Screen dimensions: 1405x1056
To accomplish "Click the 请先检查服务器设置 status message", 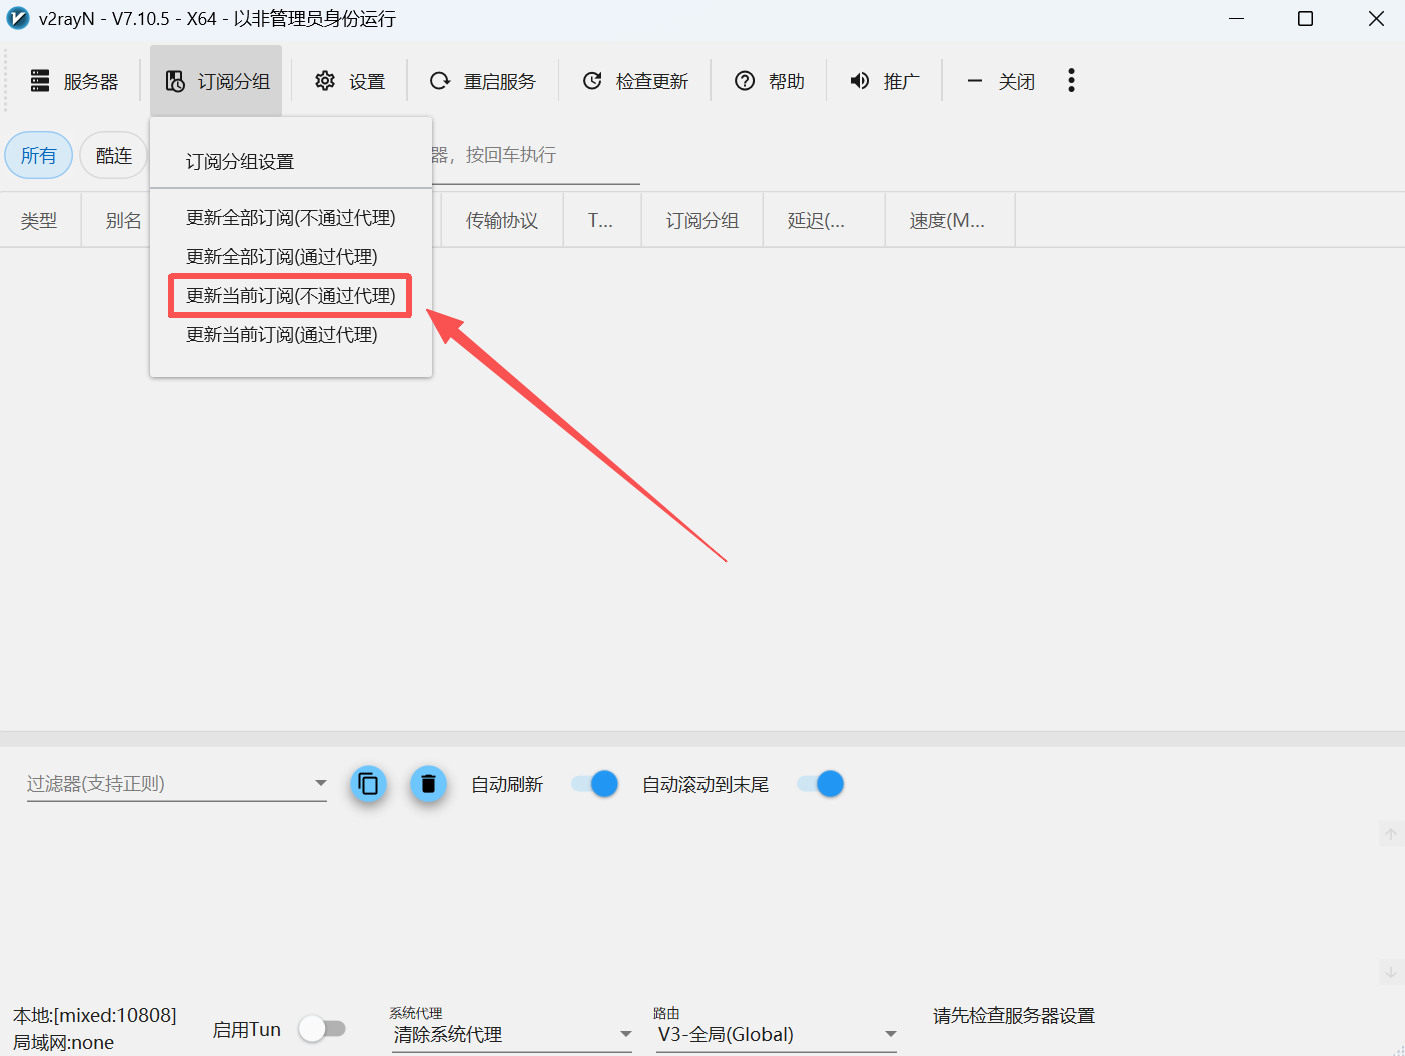I will point(1014,1016).
